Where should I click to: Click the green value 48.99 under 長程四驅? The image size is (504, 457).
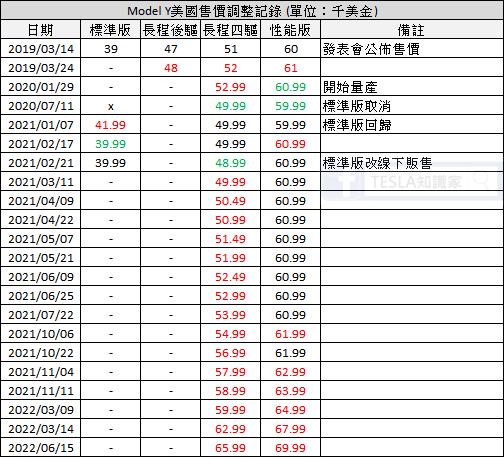(x=230, y=163)
